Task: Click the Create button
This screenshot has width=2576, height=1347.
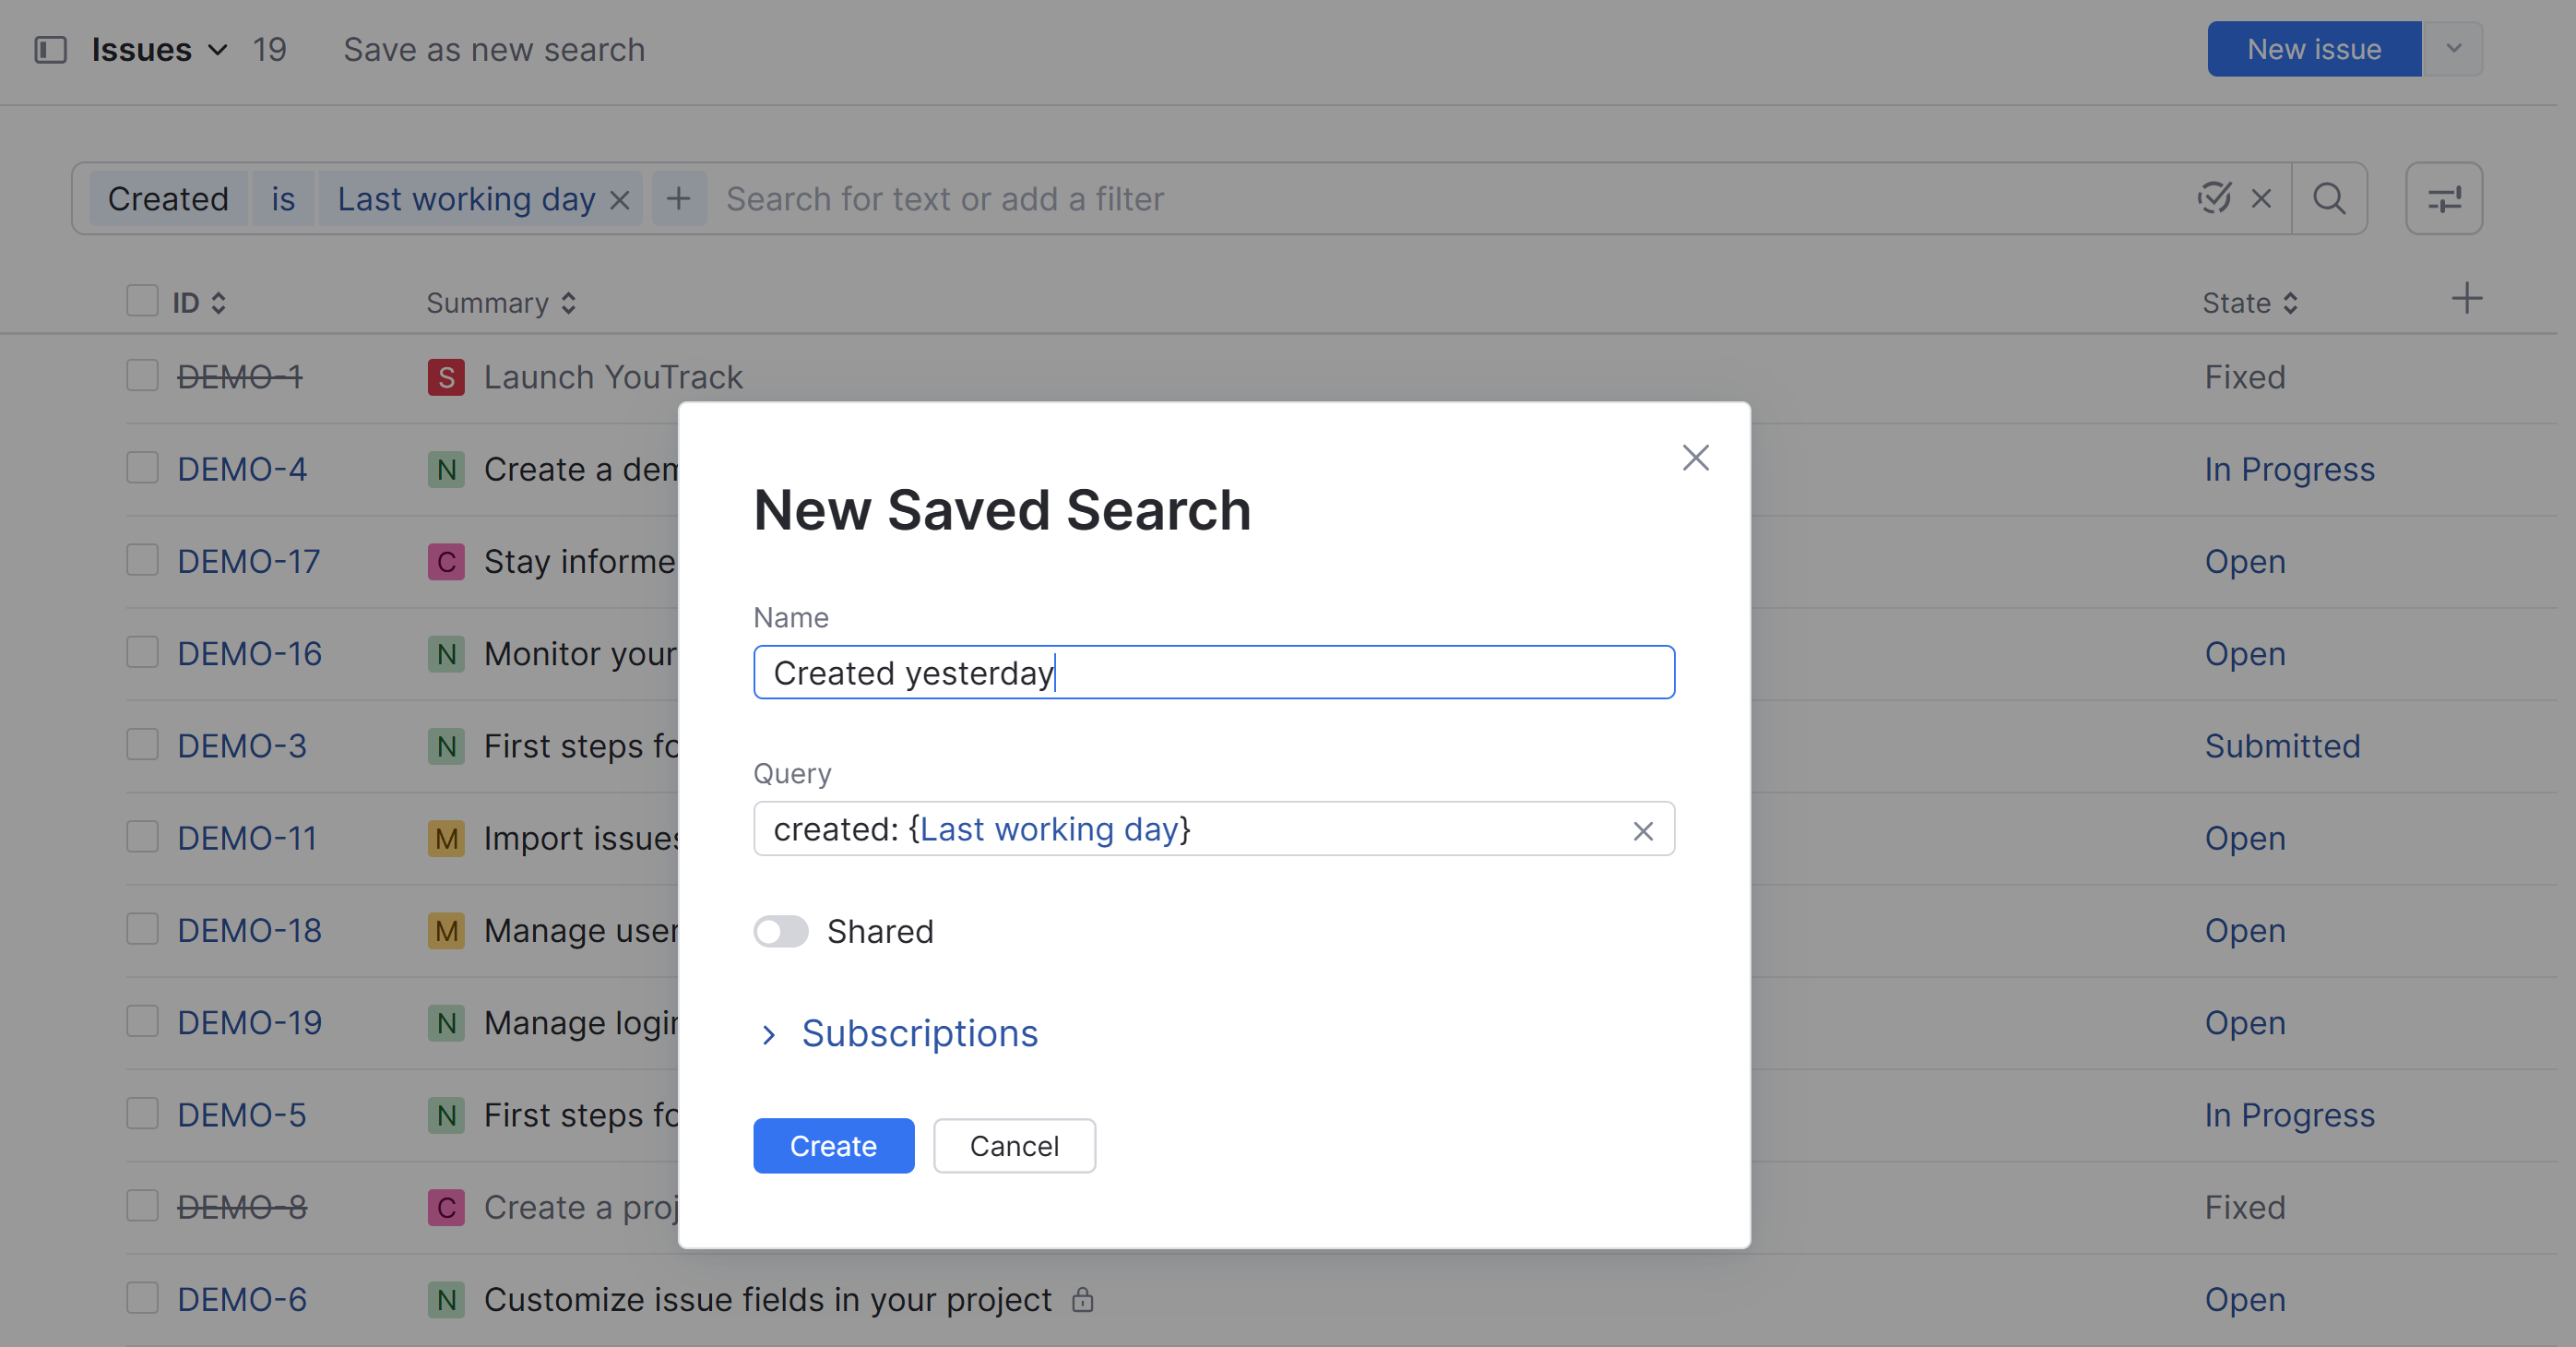Action: [833, 1146]
